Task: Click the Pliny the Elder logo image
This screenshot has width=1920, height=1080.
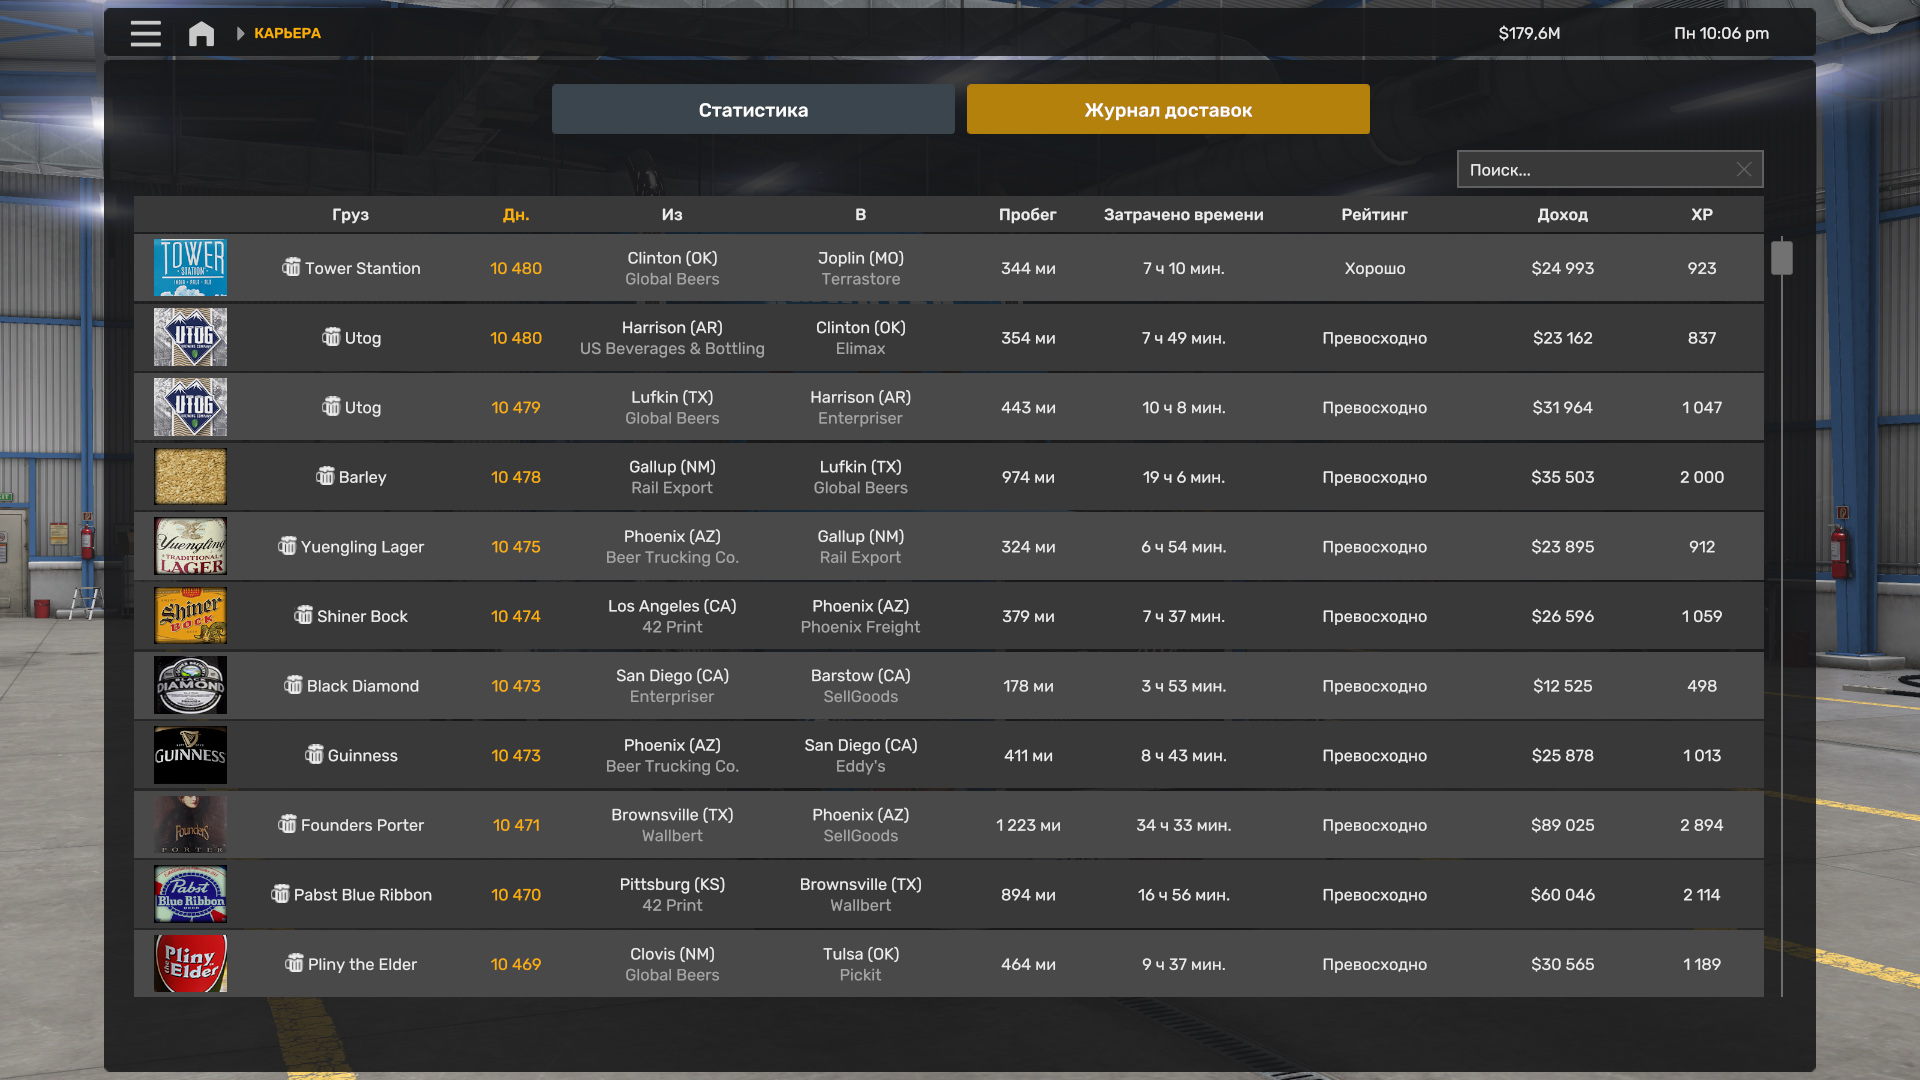Action: click(x=190, y=964)
